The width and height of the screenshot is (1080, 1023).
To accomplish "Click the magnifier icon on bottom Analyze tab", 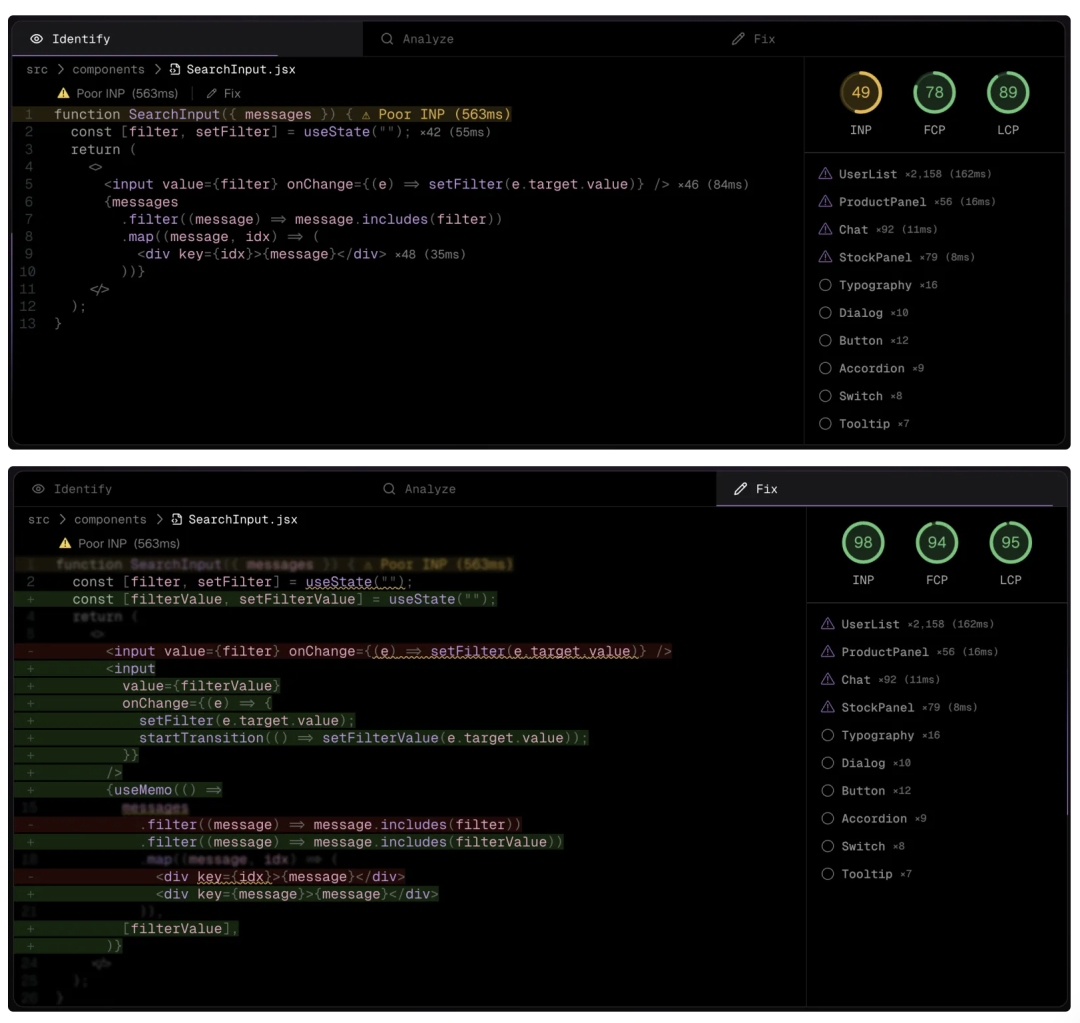I will point(389,488).
